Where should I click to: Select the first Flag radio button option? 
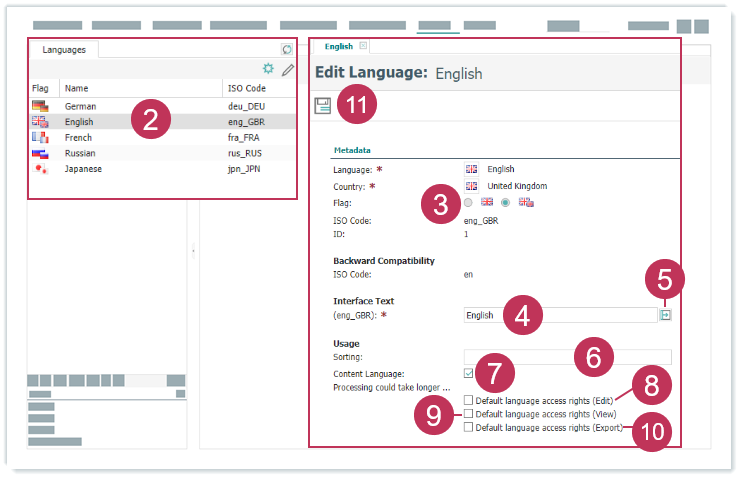[469, 202]
